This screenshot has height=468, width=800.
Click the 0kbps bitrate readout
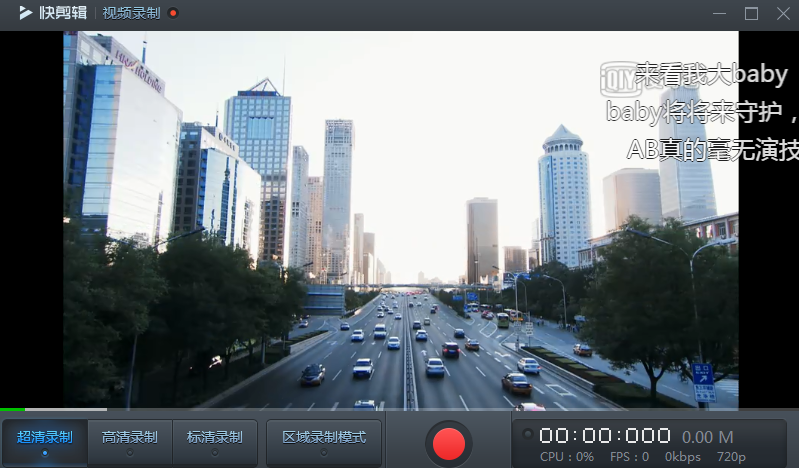click(682, 456)
